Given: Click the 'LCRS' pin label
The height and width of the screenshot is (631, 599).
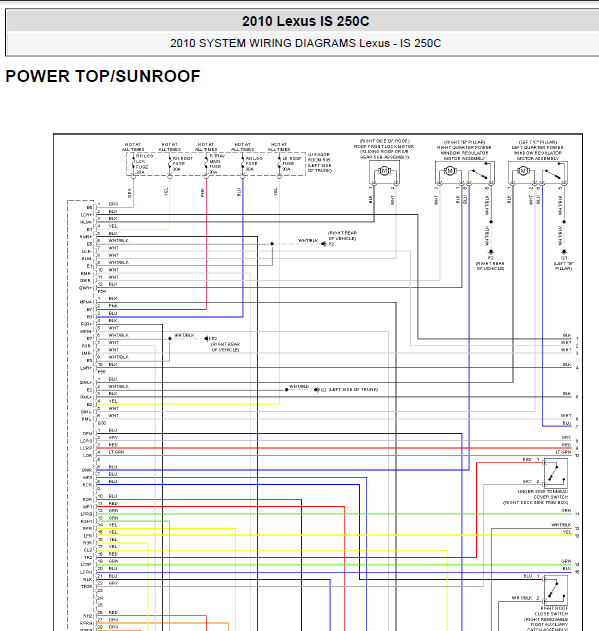Looking at the screenshot, I should tap(86, 441).
